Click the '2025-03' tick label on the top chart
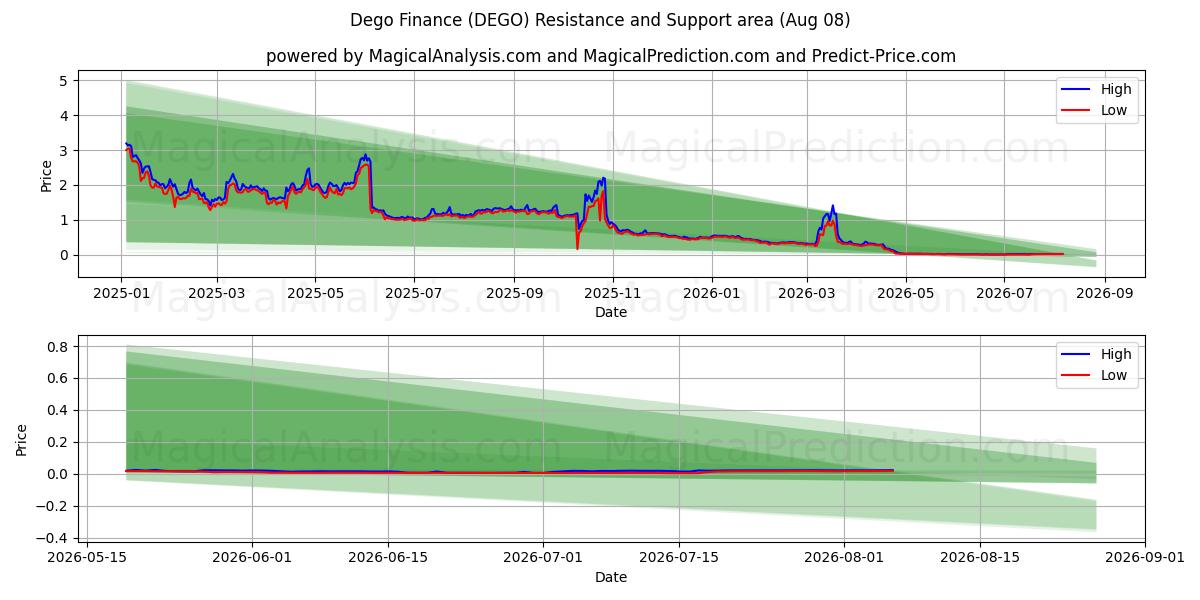The height and width of the screenshot is (600, 1200). pos(217,293)
